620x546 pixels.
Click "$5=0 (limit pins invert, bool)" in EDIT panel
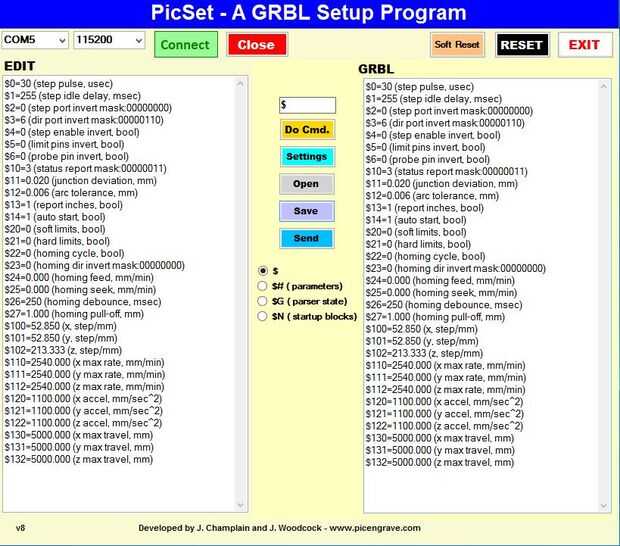64,145
